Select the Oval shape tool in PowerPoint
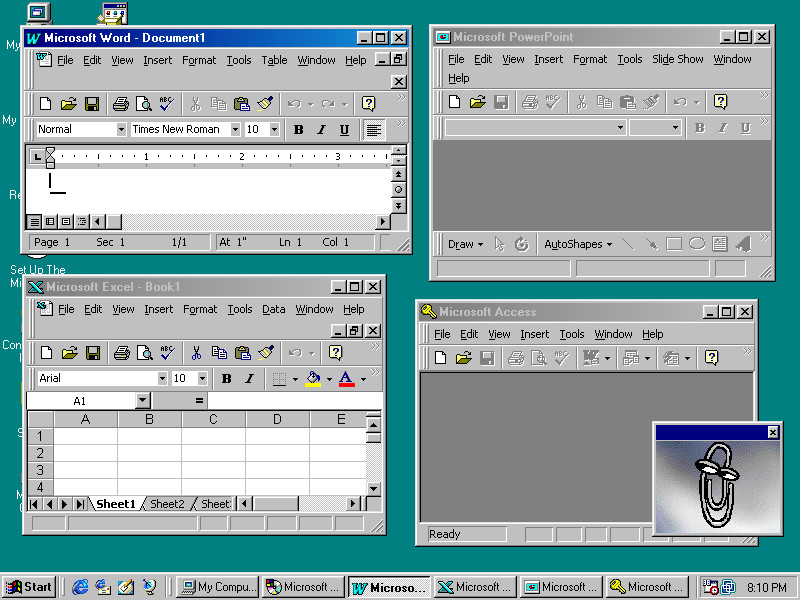 click(x=697, y=244)
